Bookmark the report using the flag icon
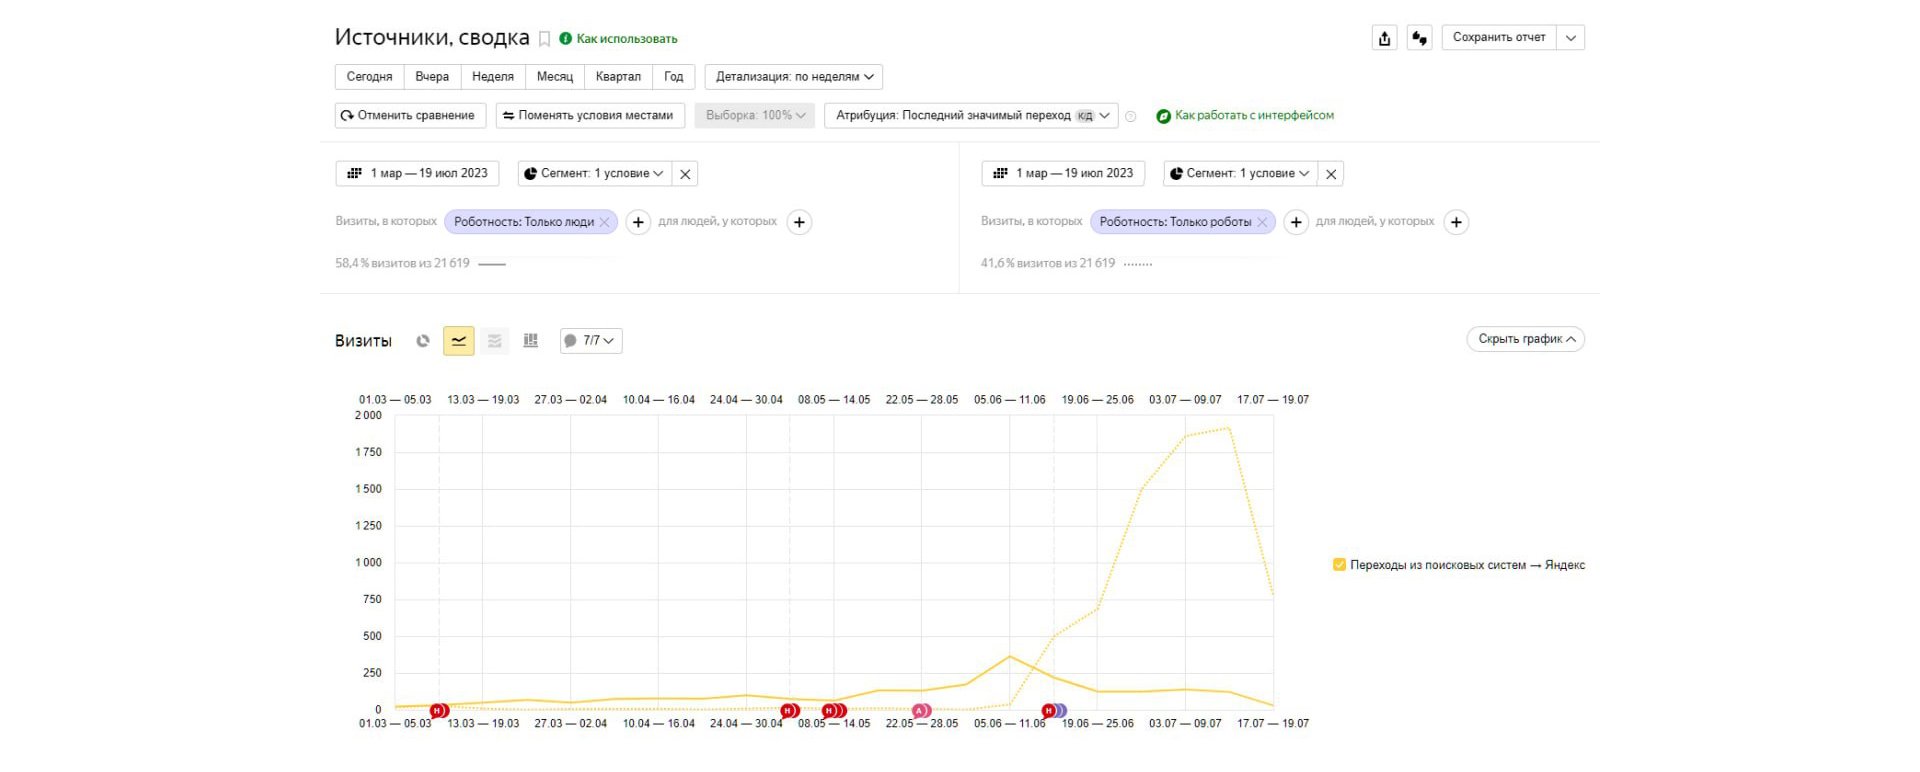 (x=545, y=39)
